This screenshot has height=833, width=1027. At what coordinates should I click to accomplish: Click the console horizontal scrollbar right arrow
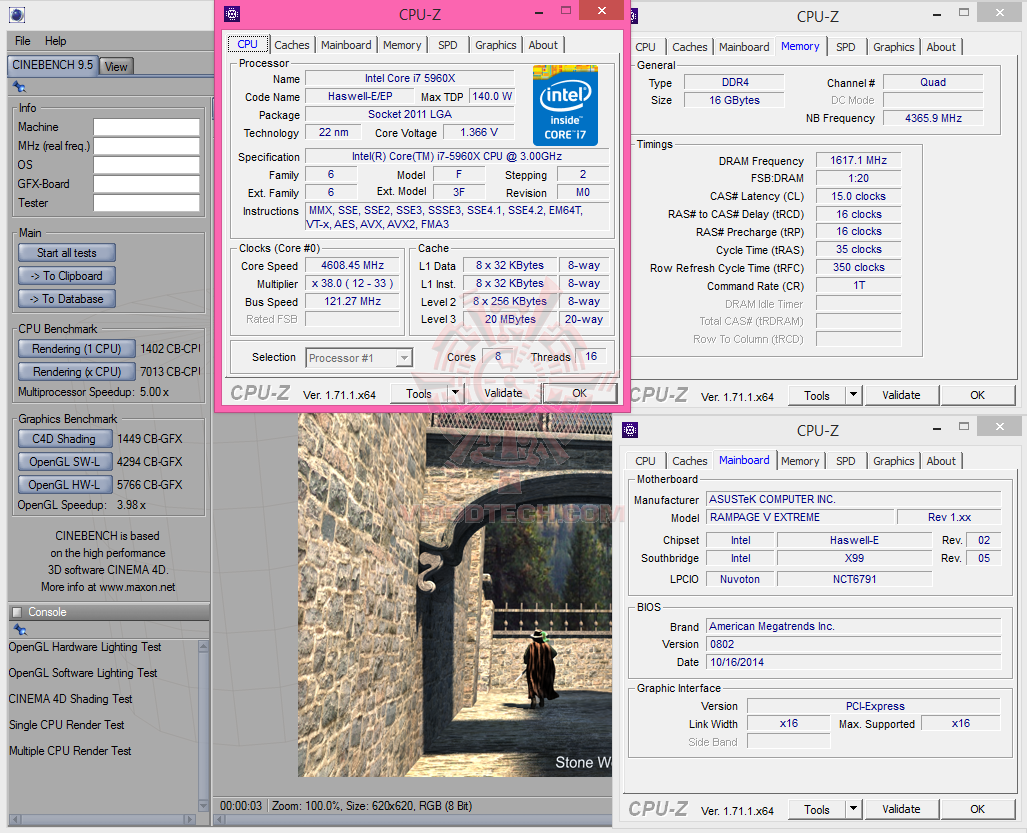click(189, 819)
